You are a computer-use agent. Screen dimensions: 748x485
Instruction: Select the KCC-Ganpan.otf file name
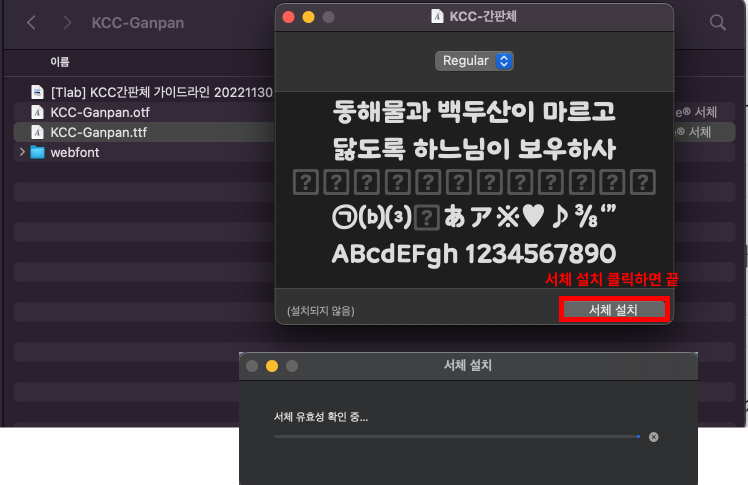(x=100, y=112)
